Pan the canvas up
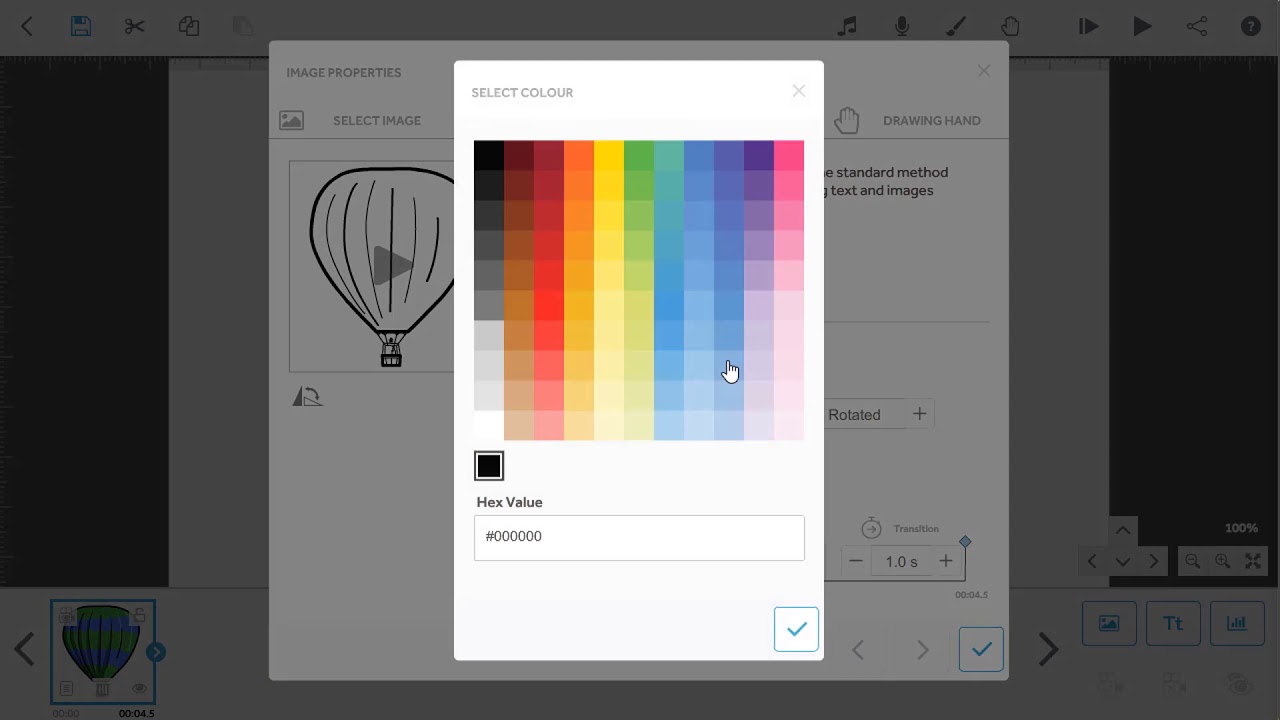Screen dimensions: 1280x720 tap(1122, 531)
